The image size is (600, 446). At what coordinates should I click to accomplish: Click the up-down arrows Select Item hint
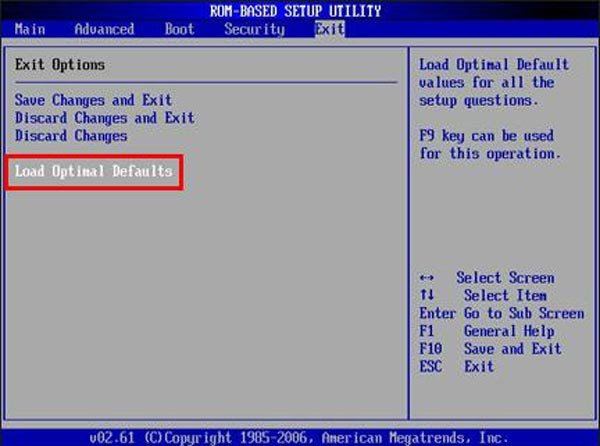click(x=483, y=295)
